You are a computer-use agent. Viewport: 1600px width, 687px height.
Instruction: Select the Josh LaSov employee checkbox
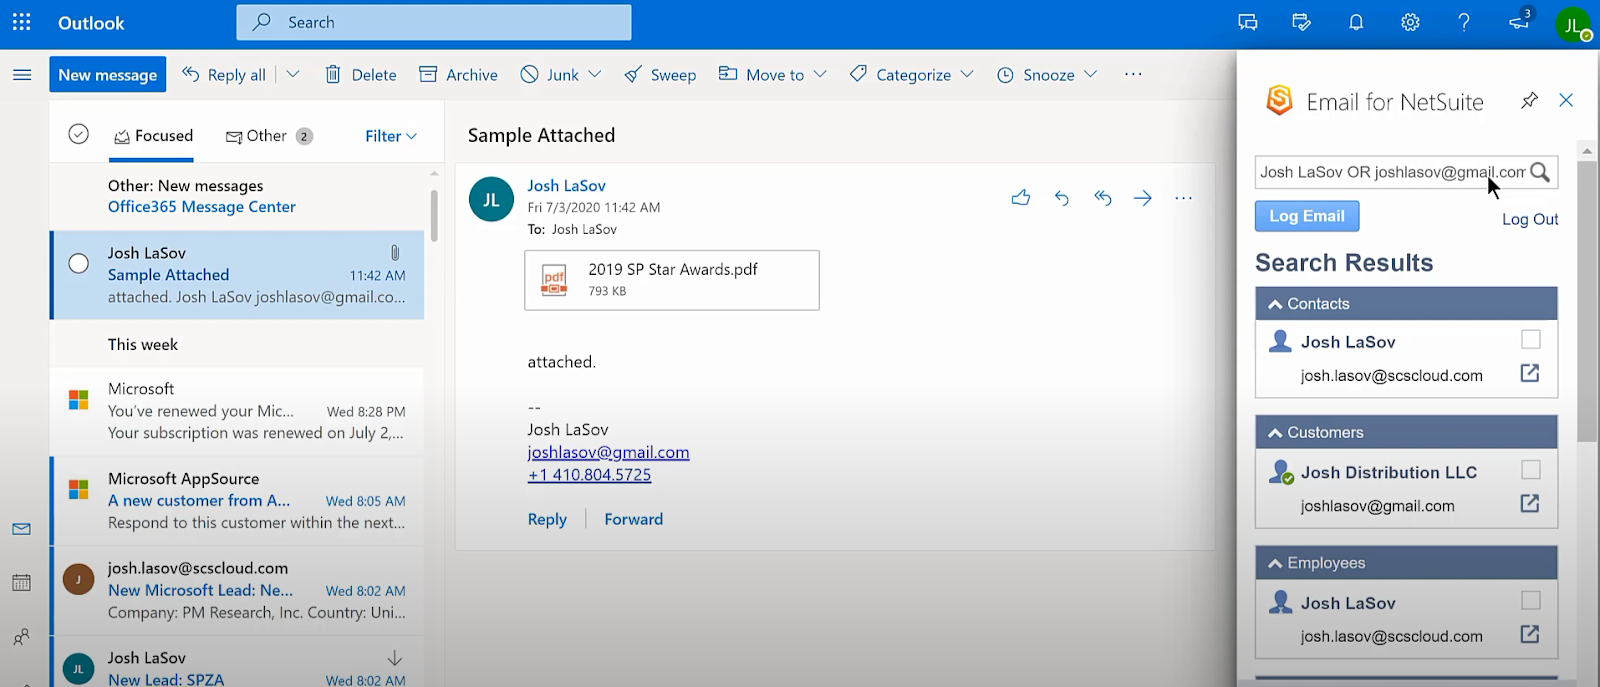1530,600
